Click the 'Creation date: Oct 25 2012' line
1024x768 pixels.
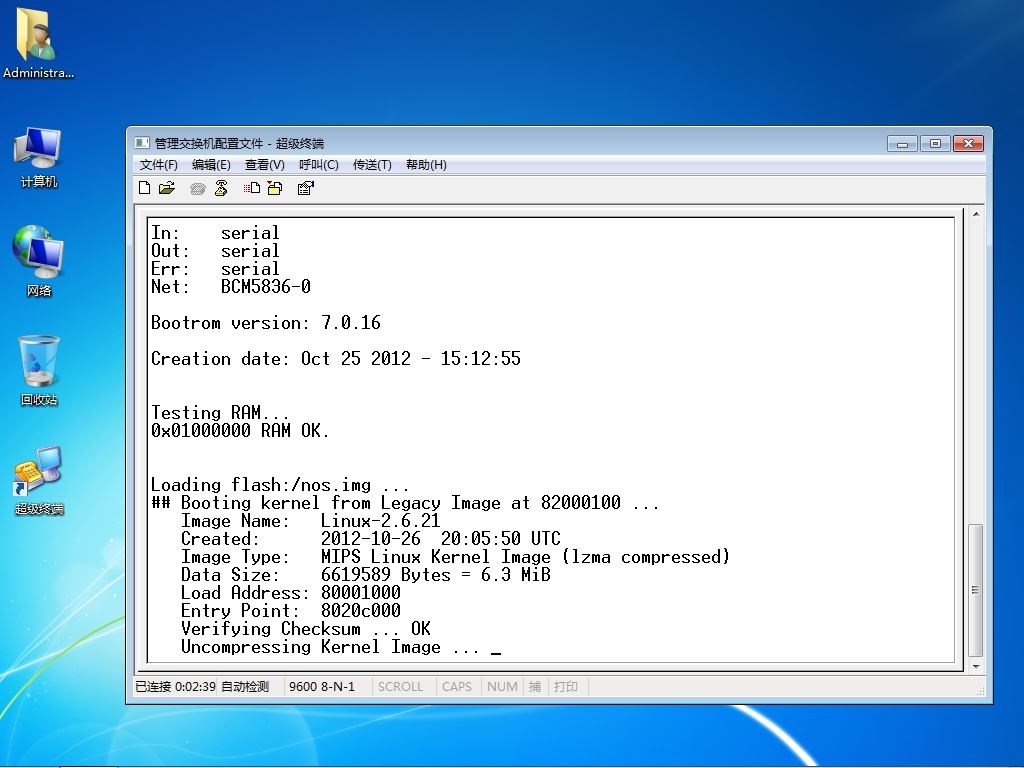tap(336, 359)
